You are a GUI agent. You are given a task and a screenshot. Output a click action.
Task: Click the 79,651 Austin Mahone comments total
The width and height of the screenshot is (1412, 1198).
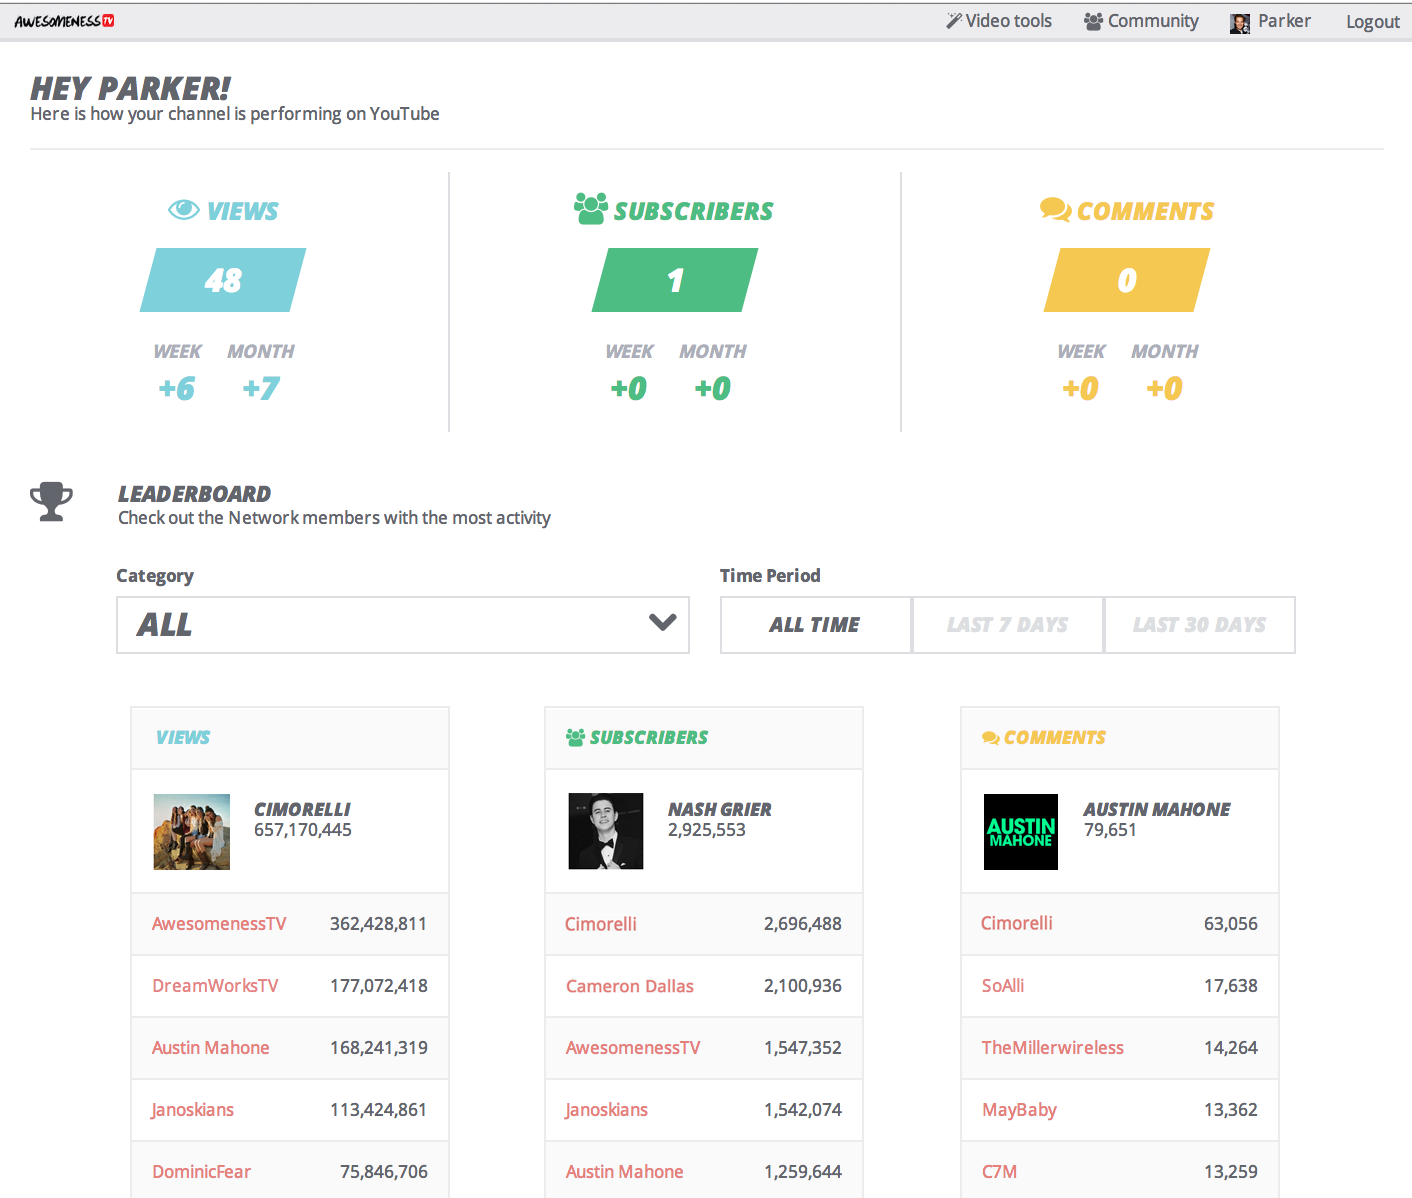(x=1110, y=830)
